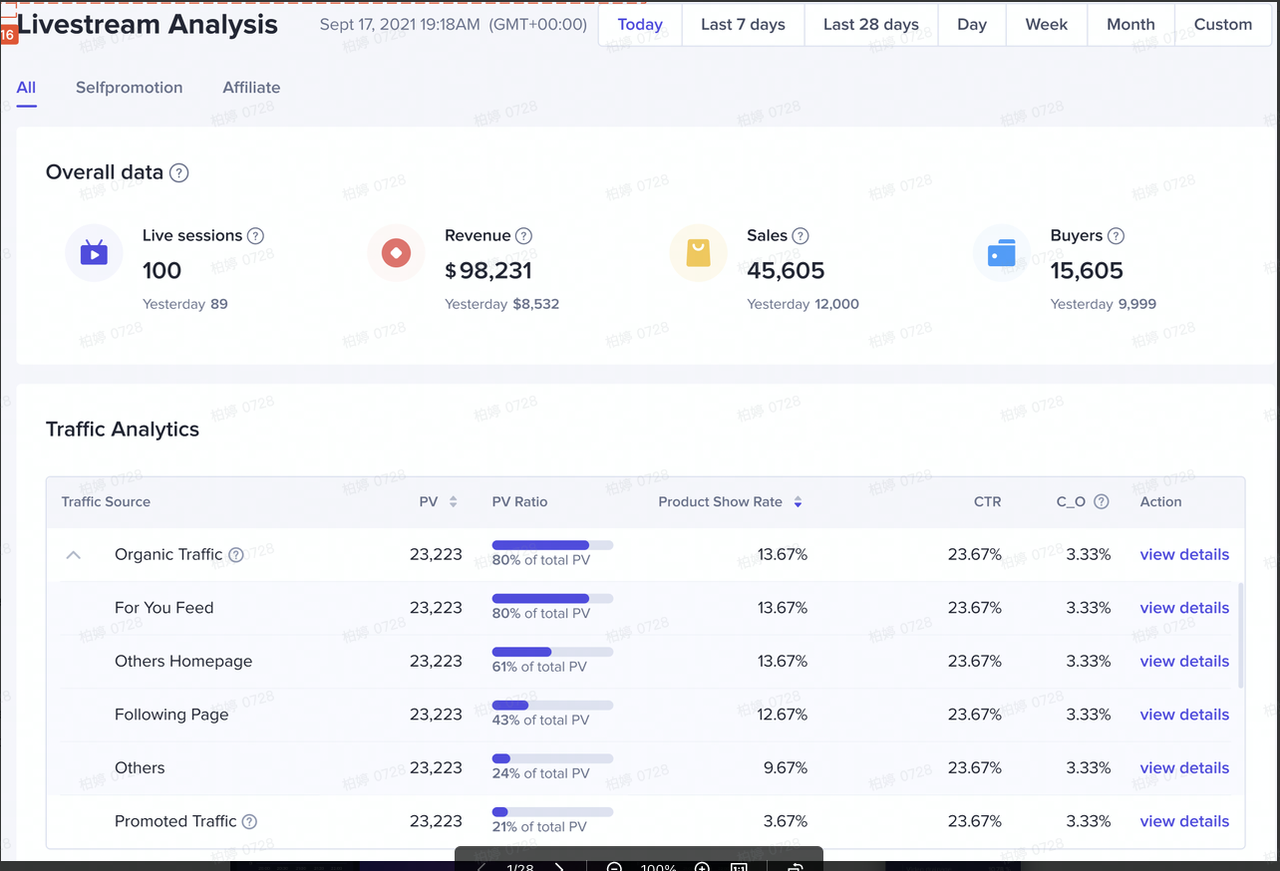1280x871 pixels.
Task: Open the Selfpromotion tab
Action: pyautogui.click(x=129, y=88)
